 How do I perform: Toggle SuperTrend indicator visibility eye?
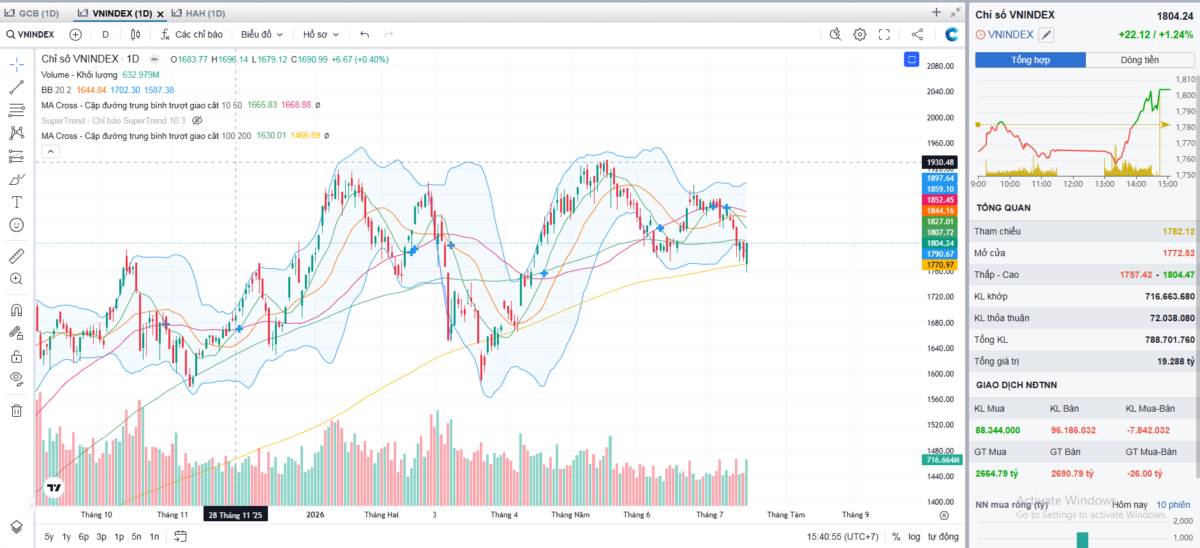(x=197, y=120)
